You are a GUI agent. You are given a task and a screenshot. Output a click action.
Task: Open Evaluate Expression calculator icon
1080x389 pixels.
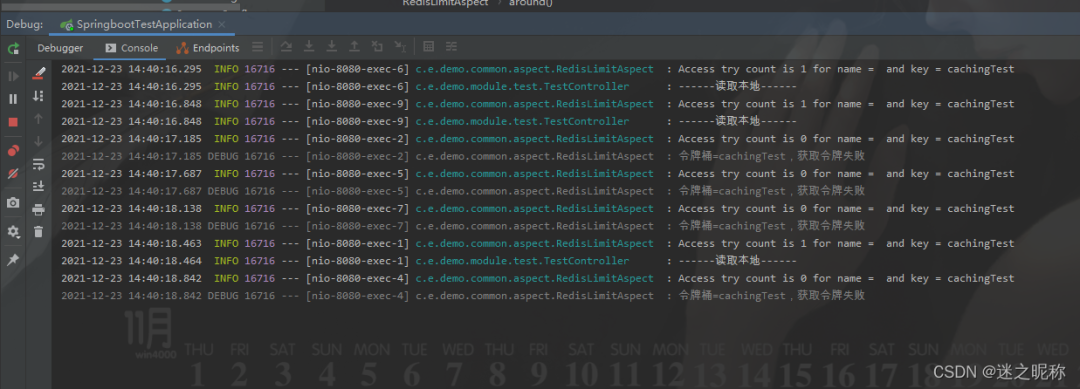(x=428, y=47)
